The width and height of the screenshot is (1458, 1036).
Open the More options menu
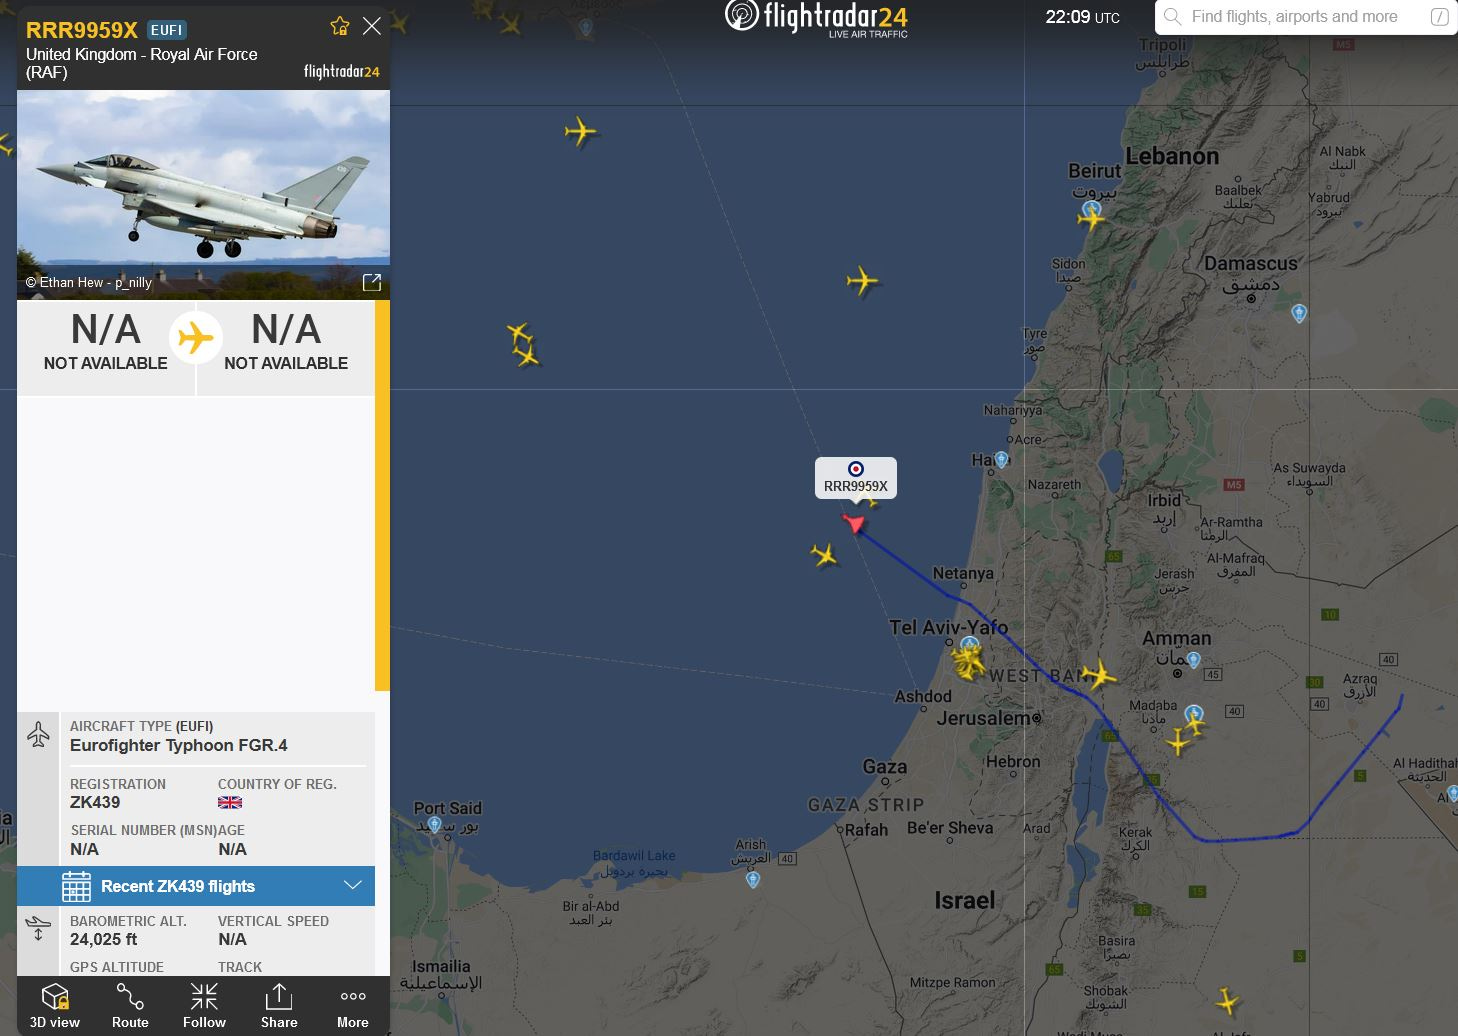(353, 1006)
